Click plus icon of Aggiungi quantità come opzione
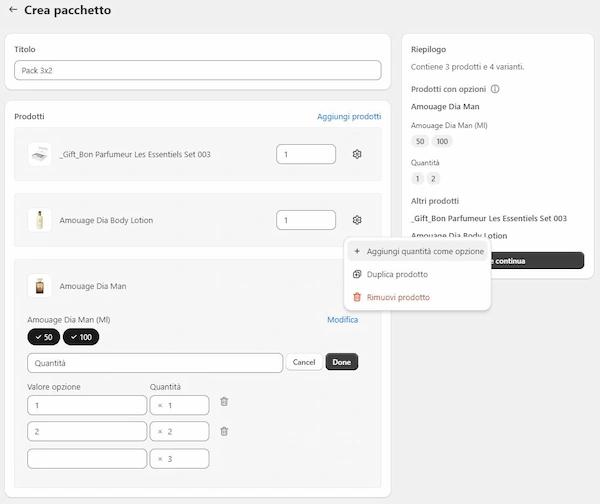This screenshot has width=600, height=504. point(357,251)
